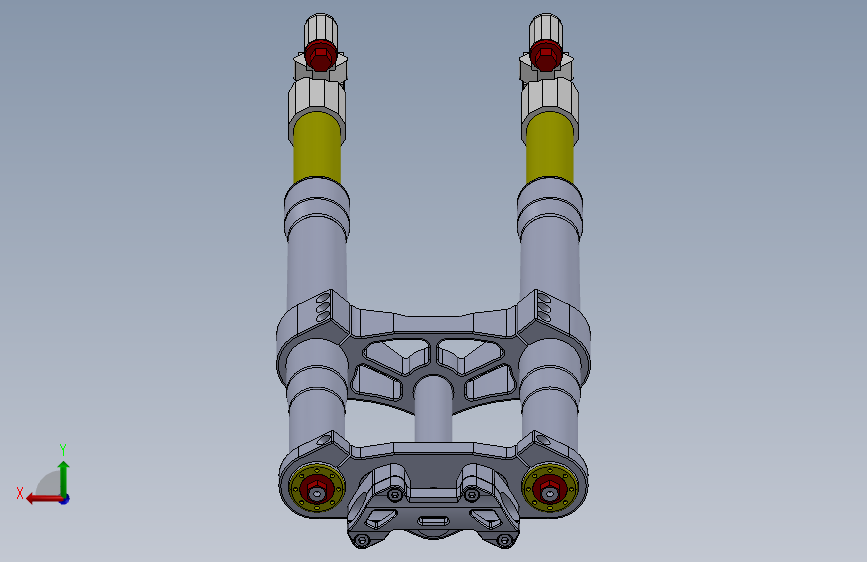Select the red bolt in the left bottom flange
The height and width of the screenshot is (562, 867).
(x=316, y=488)
